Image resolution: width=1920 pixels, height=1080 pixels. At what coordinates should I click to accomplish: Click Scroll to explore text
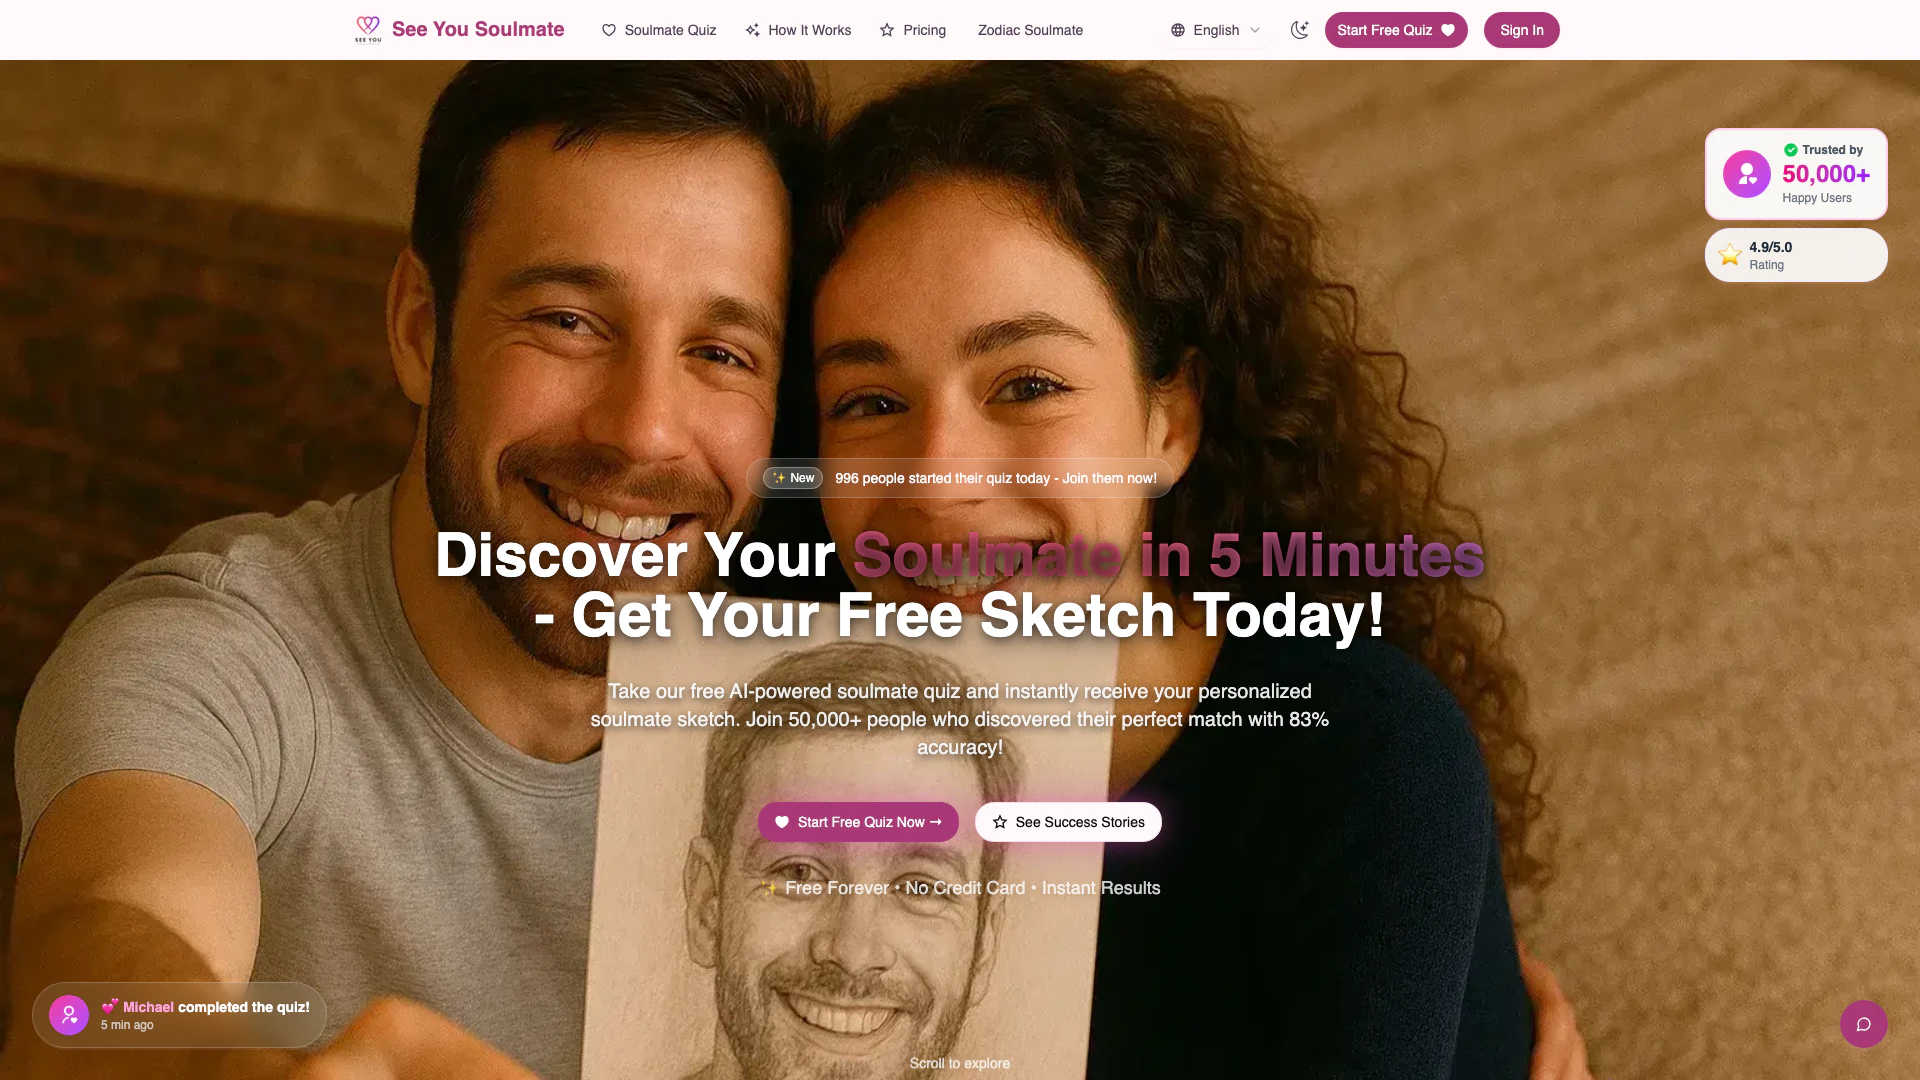[x=959, y=1063]
